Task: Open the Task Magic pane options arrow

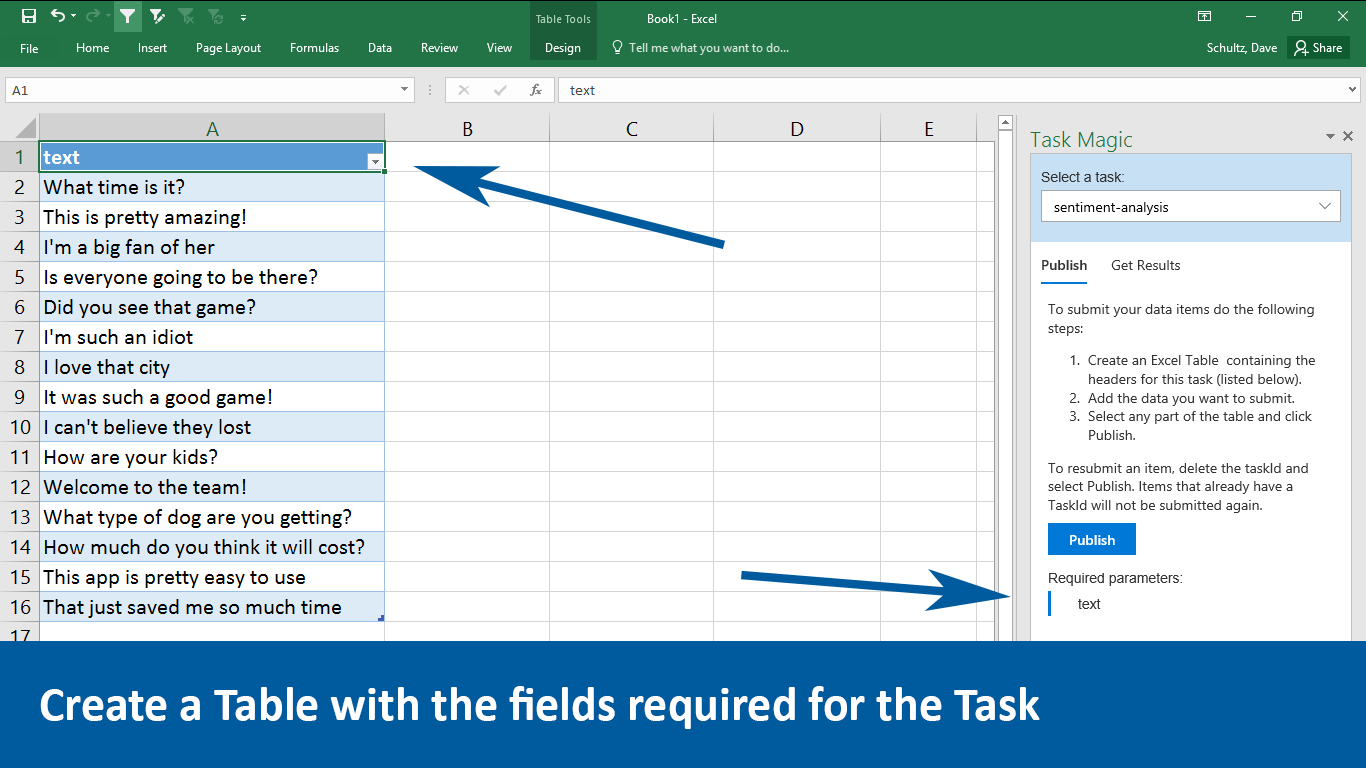Action: point(1330,137)
